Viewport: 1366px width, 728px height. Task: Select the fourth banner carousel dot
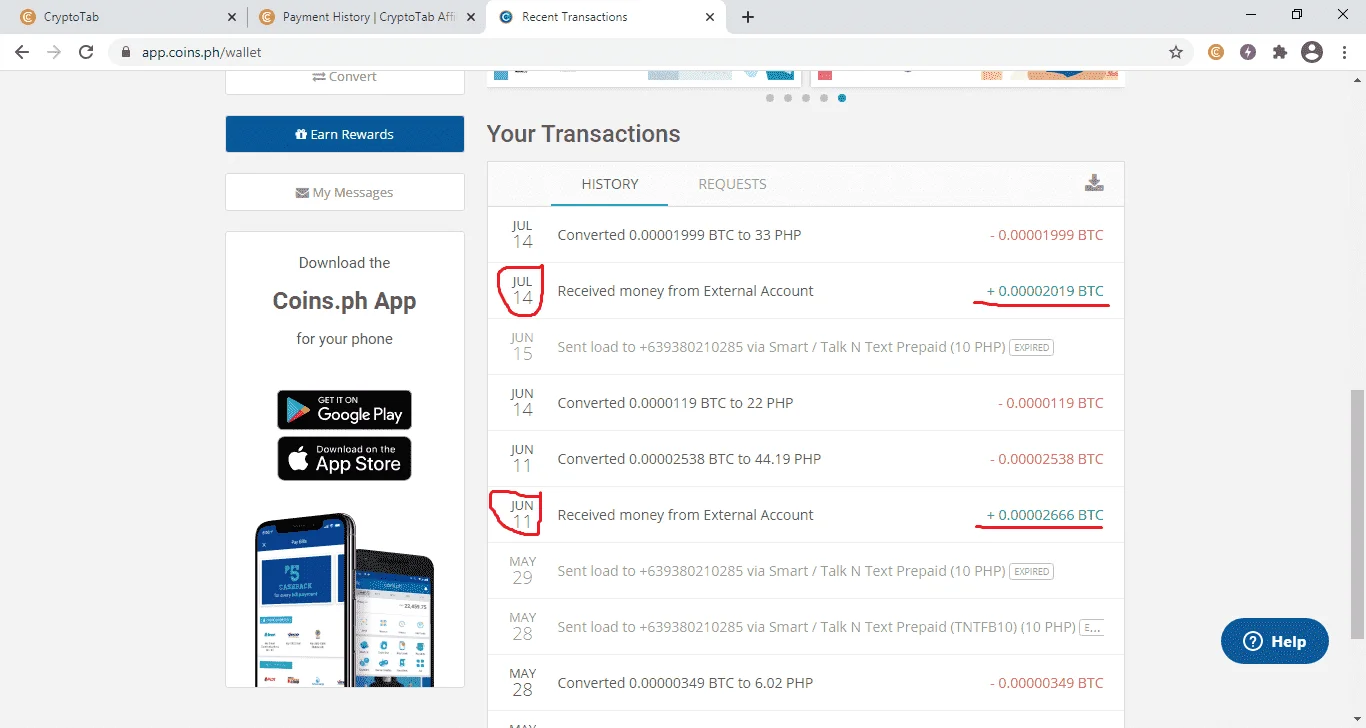point(824,98)
